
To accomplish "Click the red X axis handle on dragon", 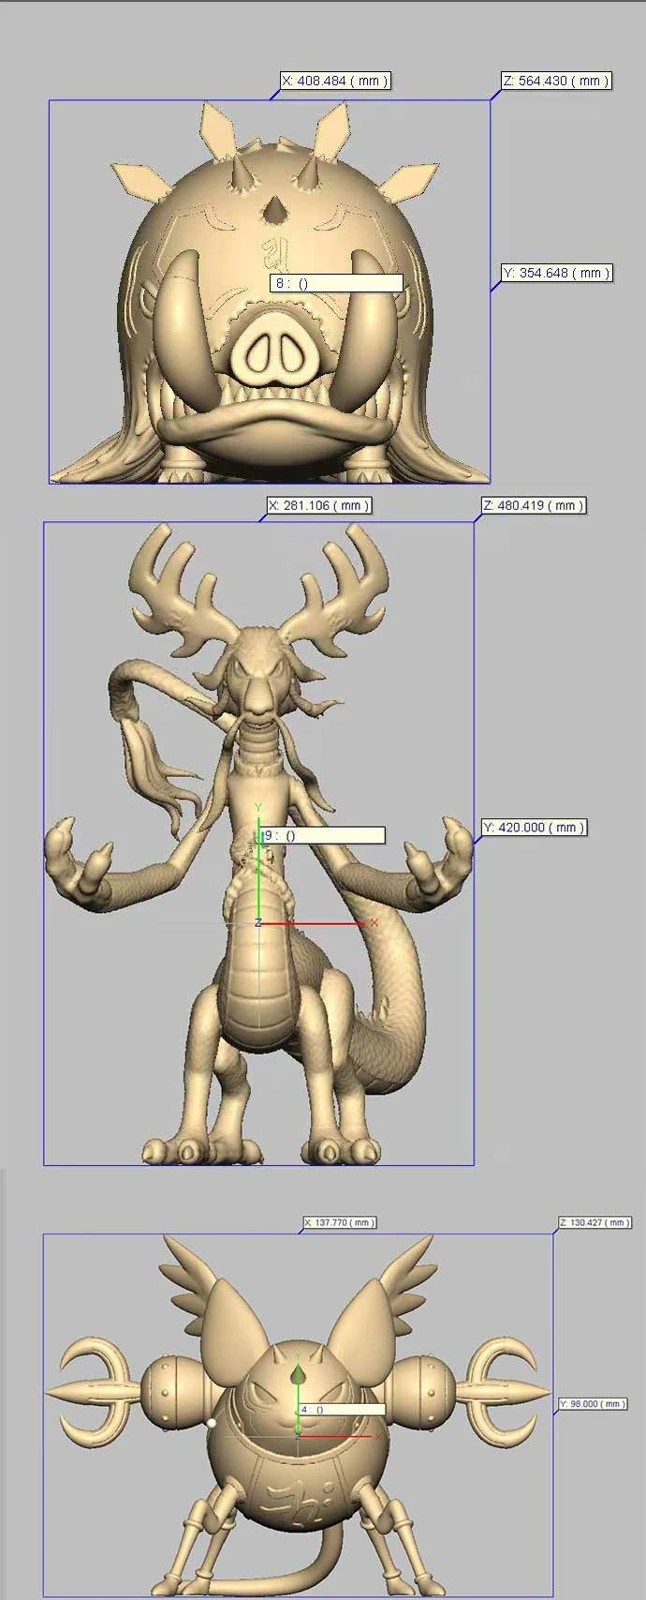I will click(373, 922).
